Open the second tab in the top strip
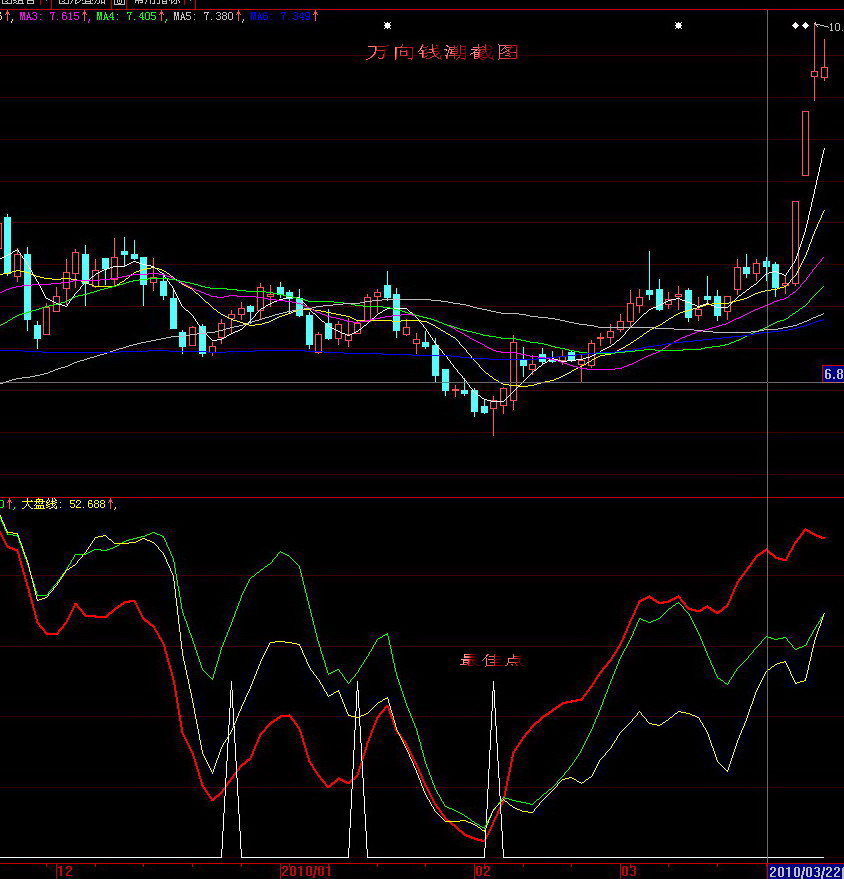 82,3
